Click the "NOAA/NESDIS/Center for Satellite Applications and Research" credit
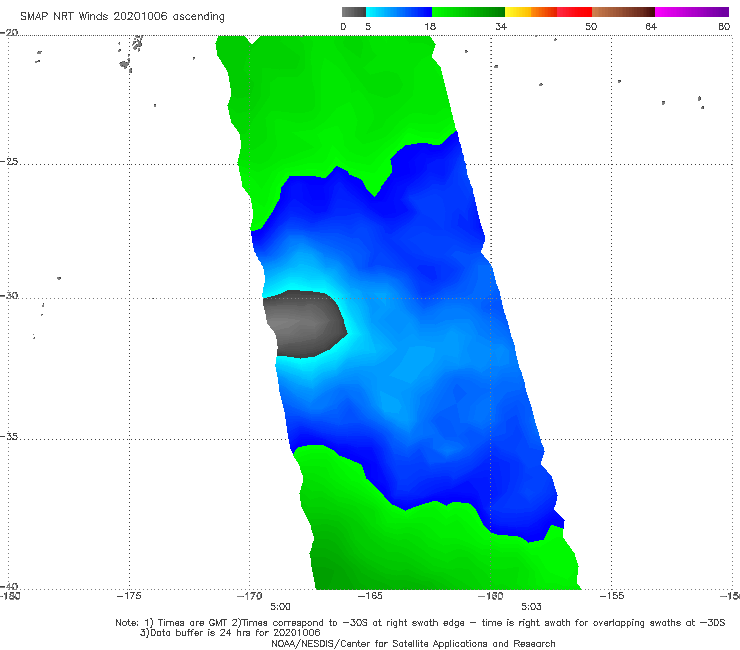The image size is (740, 650). (413, 644)
